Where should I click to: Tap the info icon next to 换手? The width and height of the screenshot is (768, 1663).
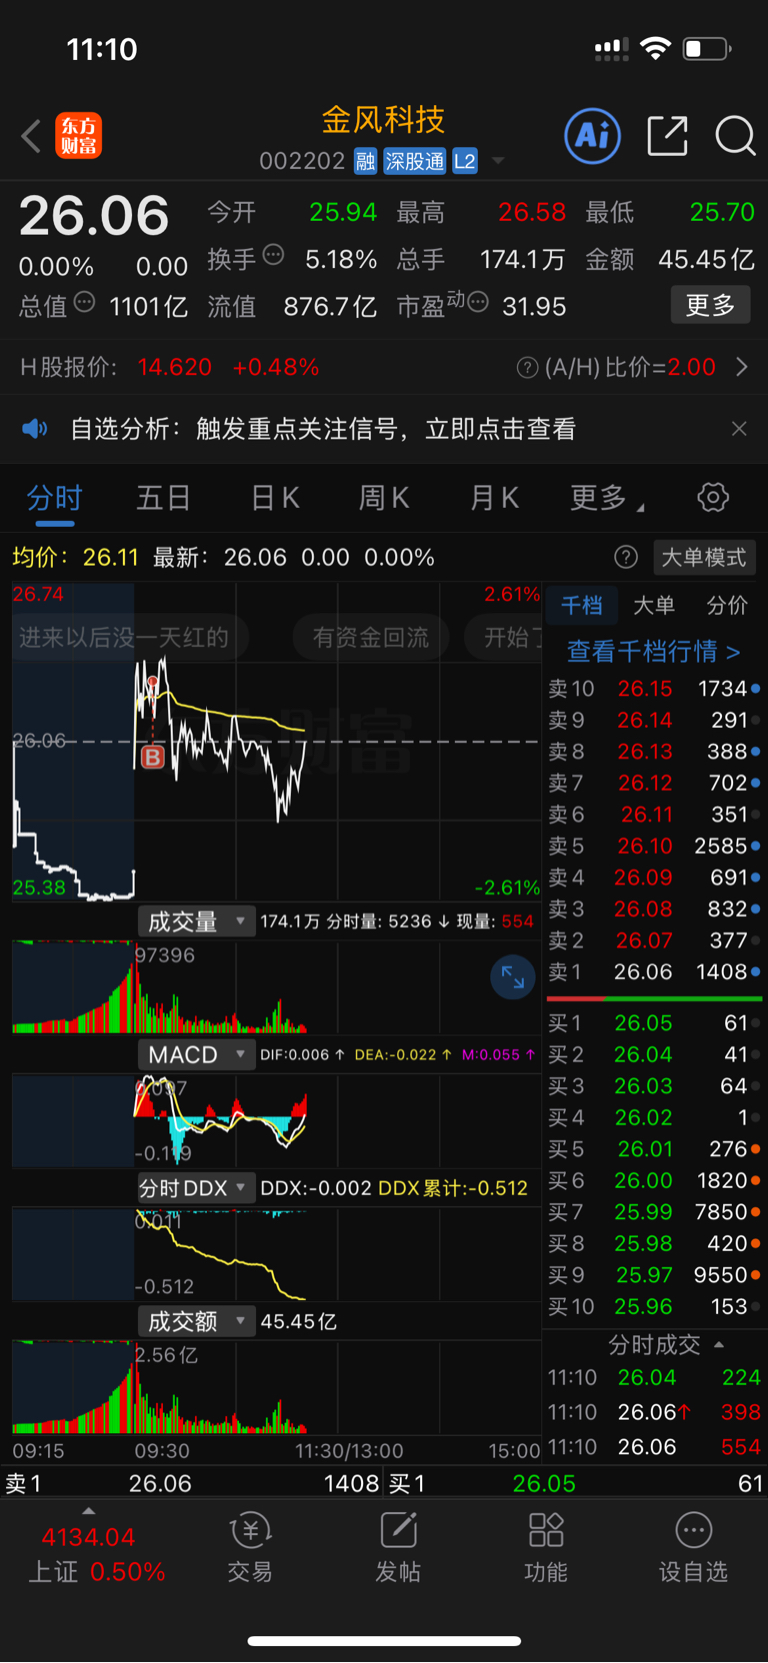pyautogui.click(x=273, y=255)
